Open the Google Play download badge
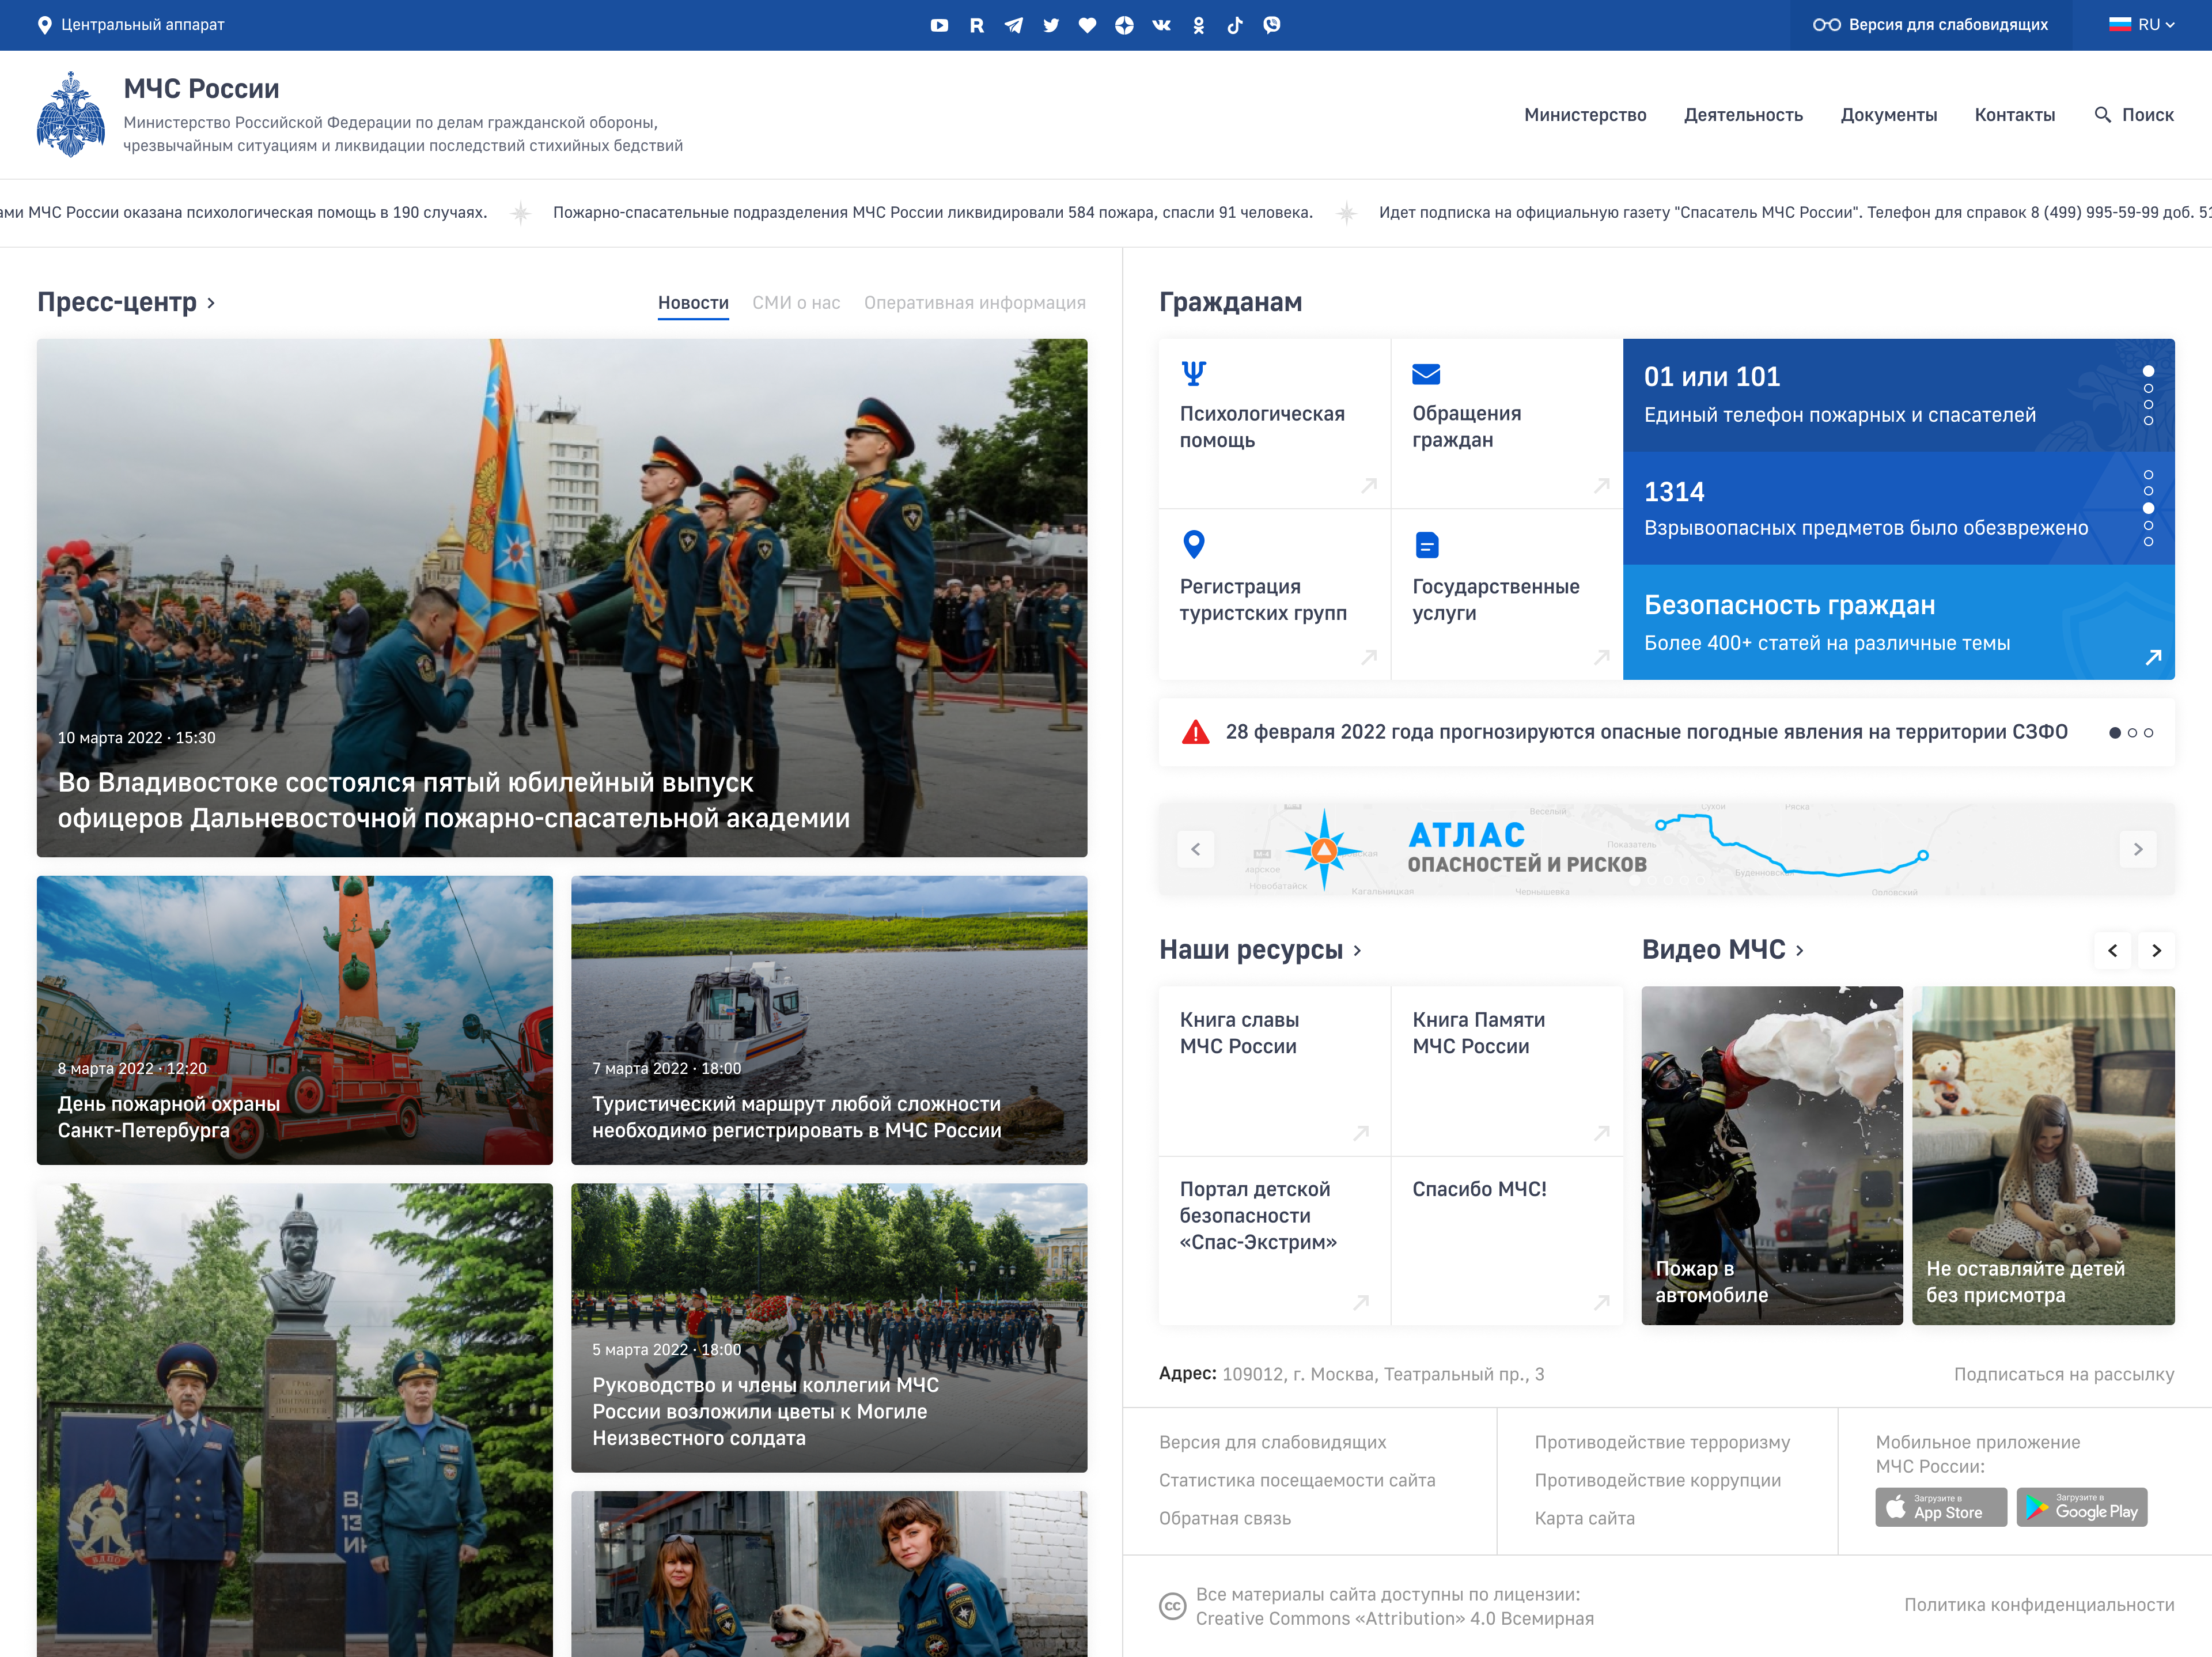 coord(2082,1507)
